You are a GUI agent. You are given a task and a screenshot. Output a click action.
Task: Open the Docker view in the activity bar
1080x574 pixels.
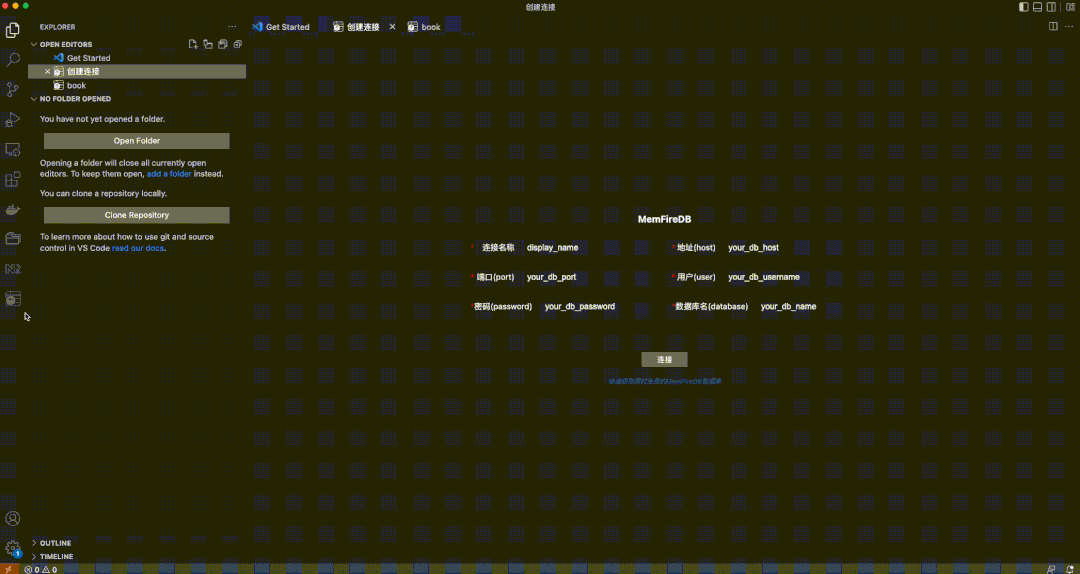click(12, 209)
